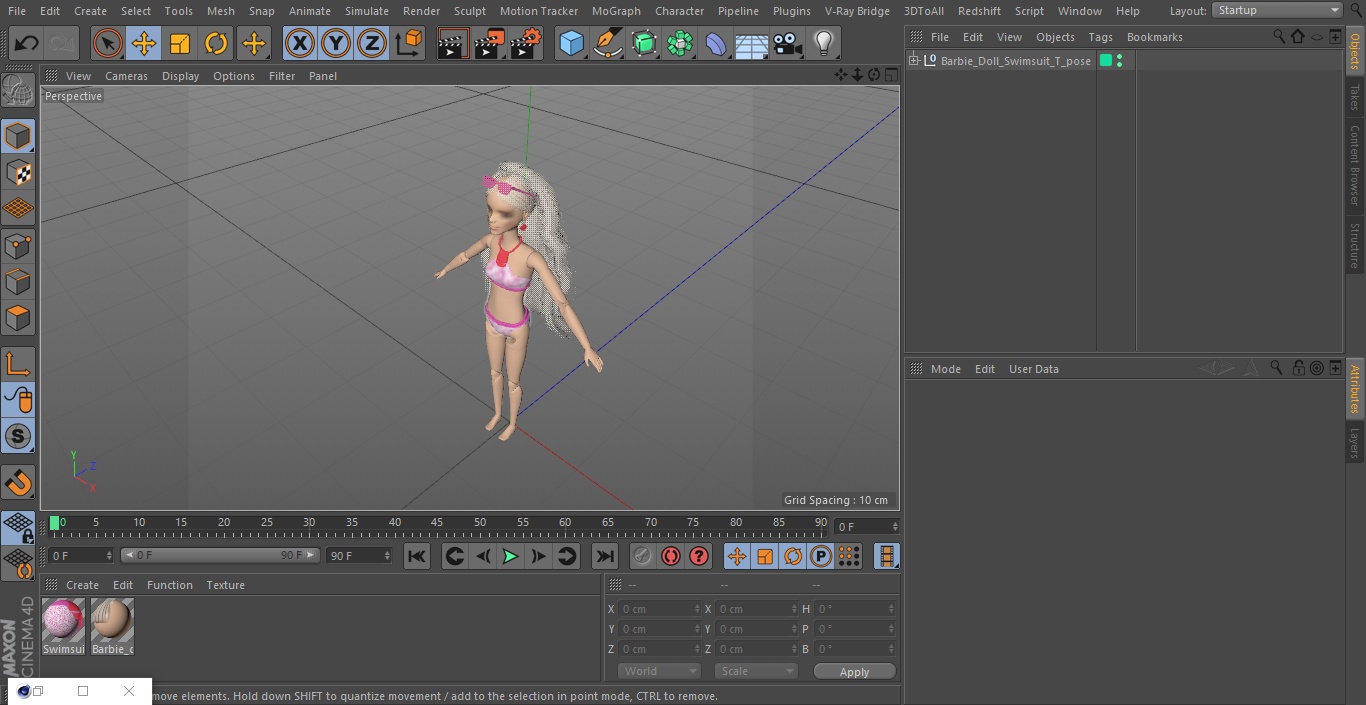This screenshot has height=705, width=1366.
Task: Open Edit Render Settings gear clapperboard
Action: (x=525, y=43)
